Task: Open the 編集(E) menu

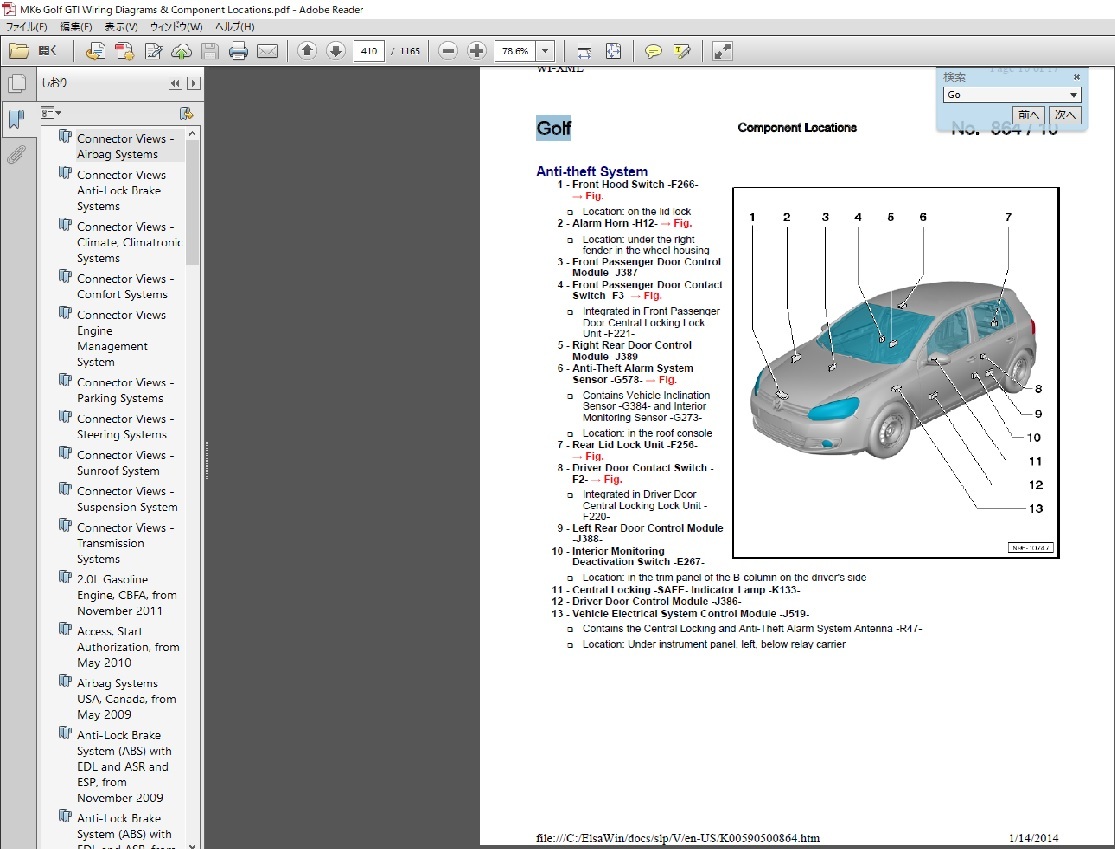Action: tap(76, 26)
